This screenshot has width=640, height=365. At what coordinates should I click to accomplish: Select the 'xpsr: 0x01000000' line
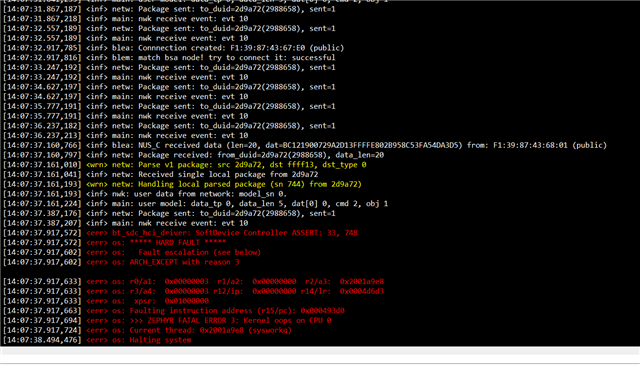pos(106,301)
